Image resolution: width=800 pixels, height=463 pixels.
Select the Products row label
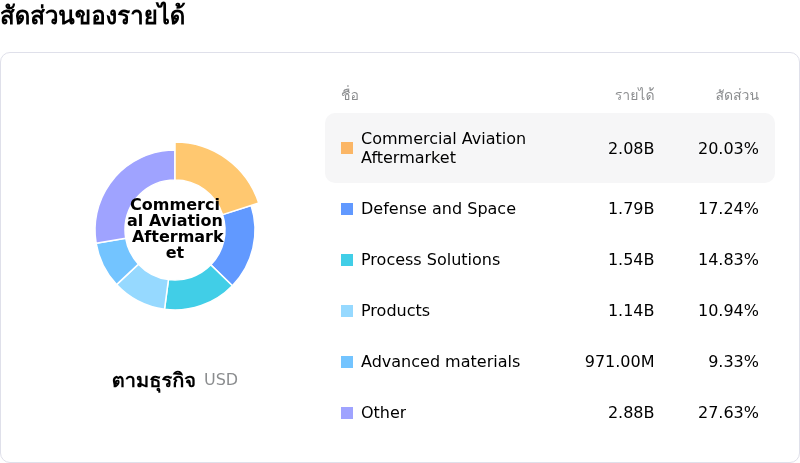395,311
